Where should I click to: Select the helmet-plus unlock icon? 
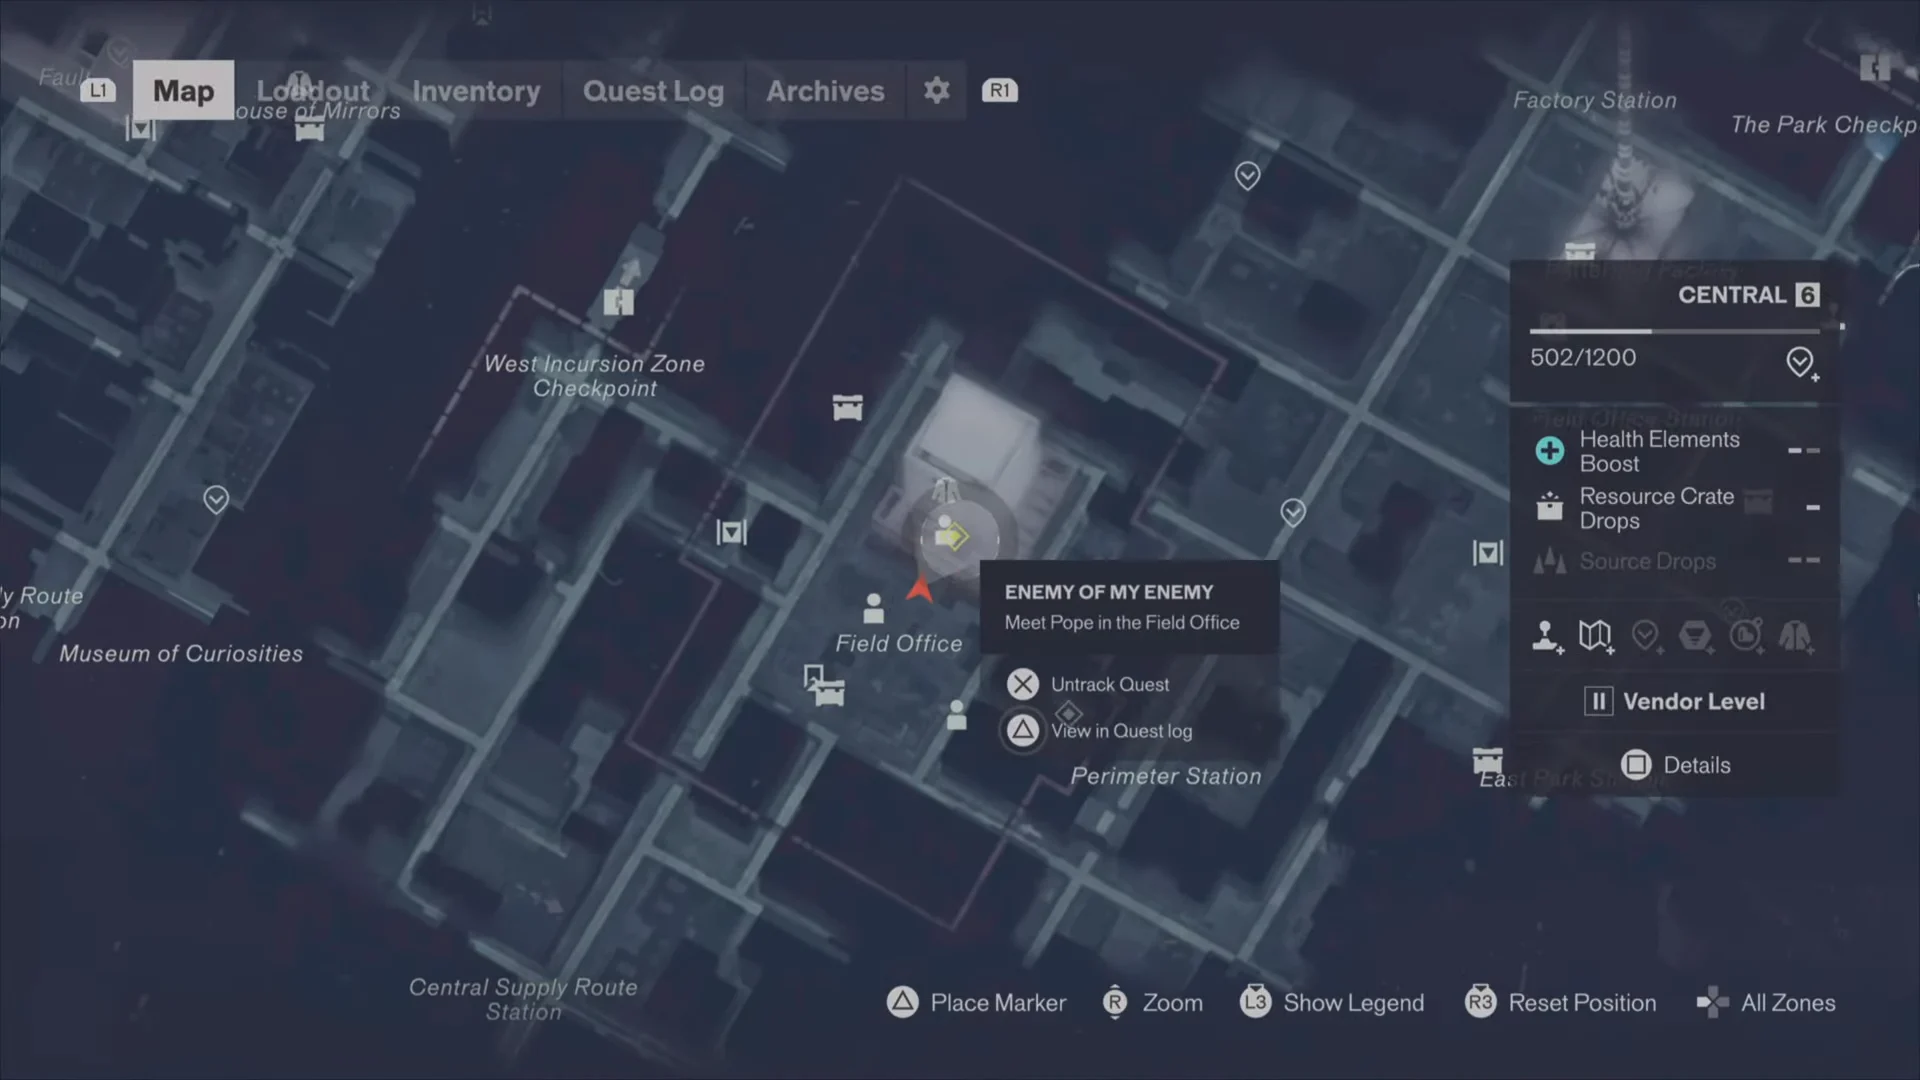[x=1696, y=636]
